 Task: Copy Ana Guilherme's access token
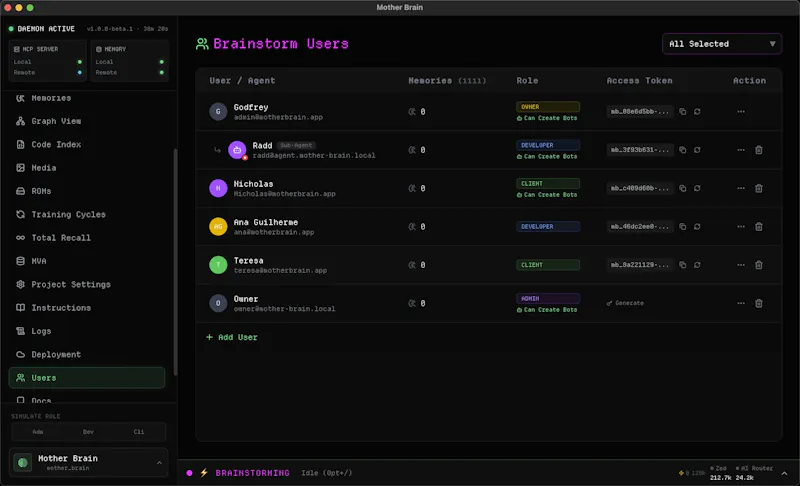[682, 226]
